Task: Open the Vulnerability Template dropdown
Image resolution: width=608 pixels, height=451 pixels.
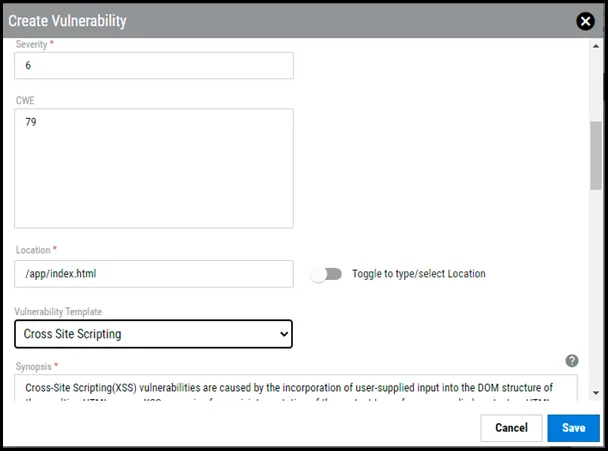Action: [154, 334]
